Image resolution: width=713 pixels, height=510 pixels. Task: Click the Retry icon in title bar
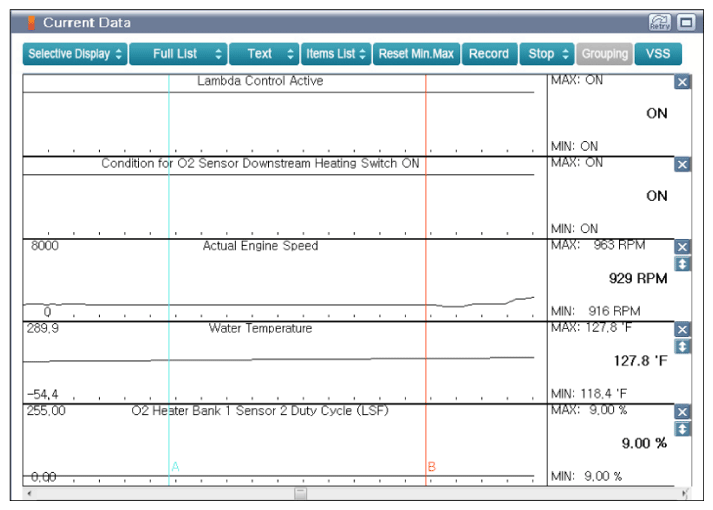[660, 22]
